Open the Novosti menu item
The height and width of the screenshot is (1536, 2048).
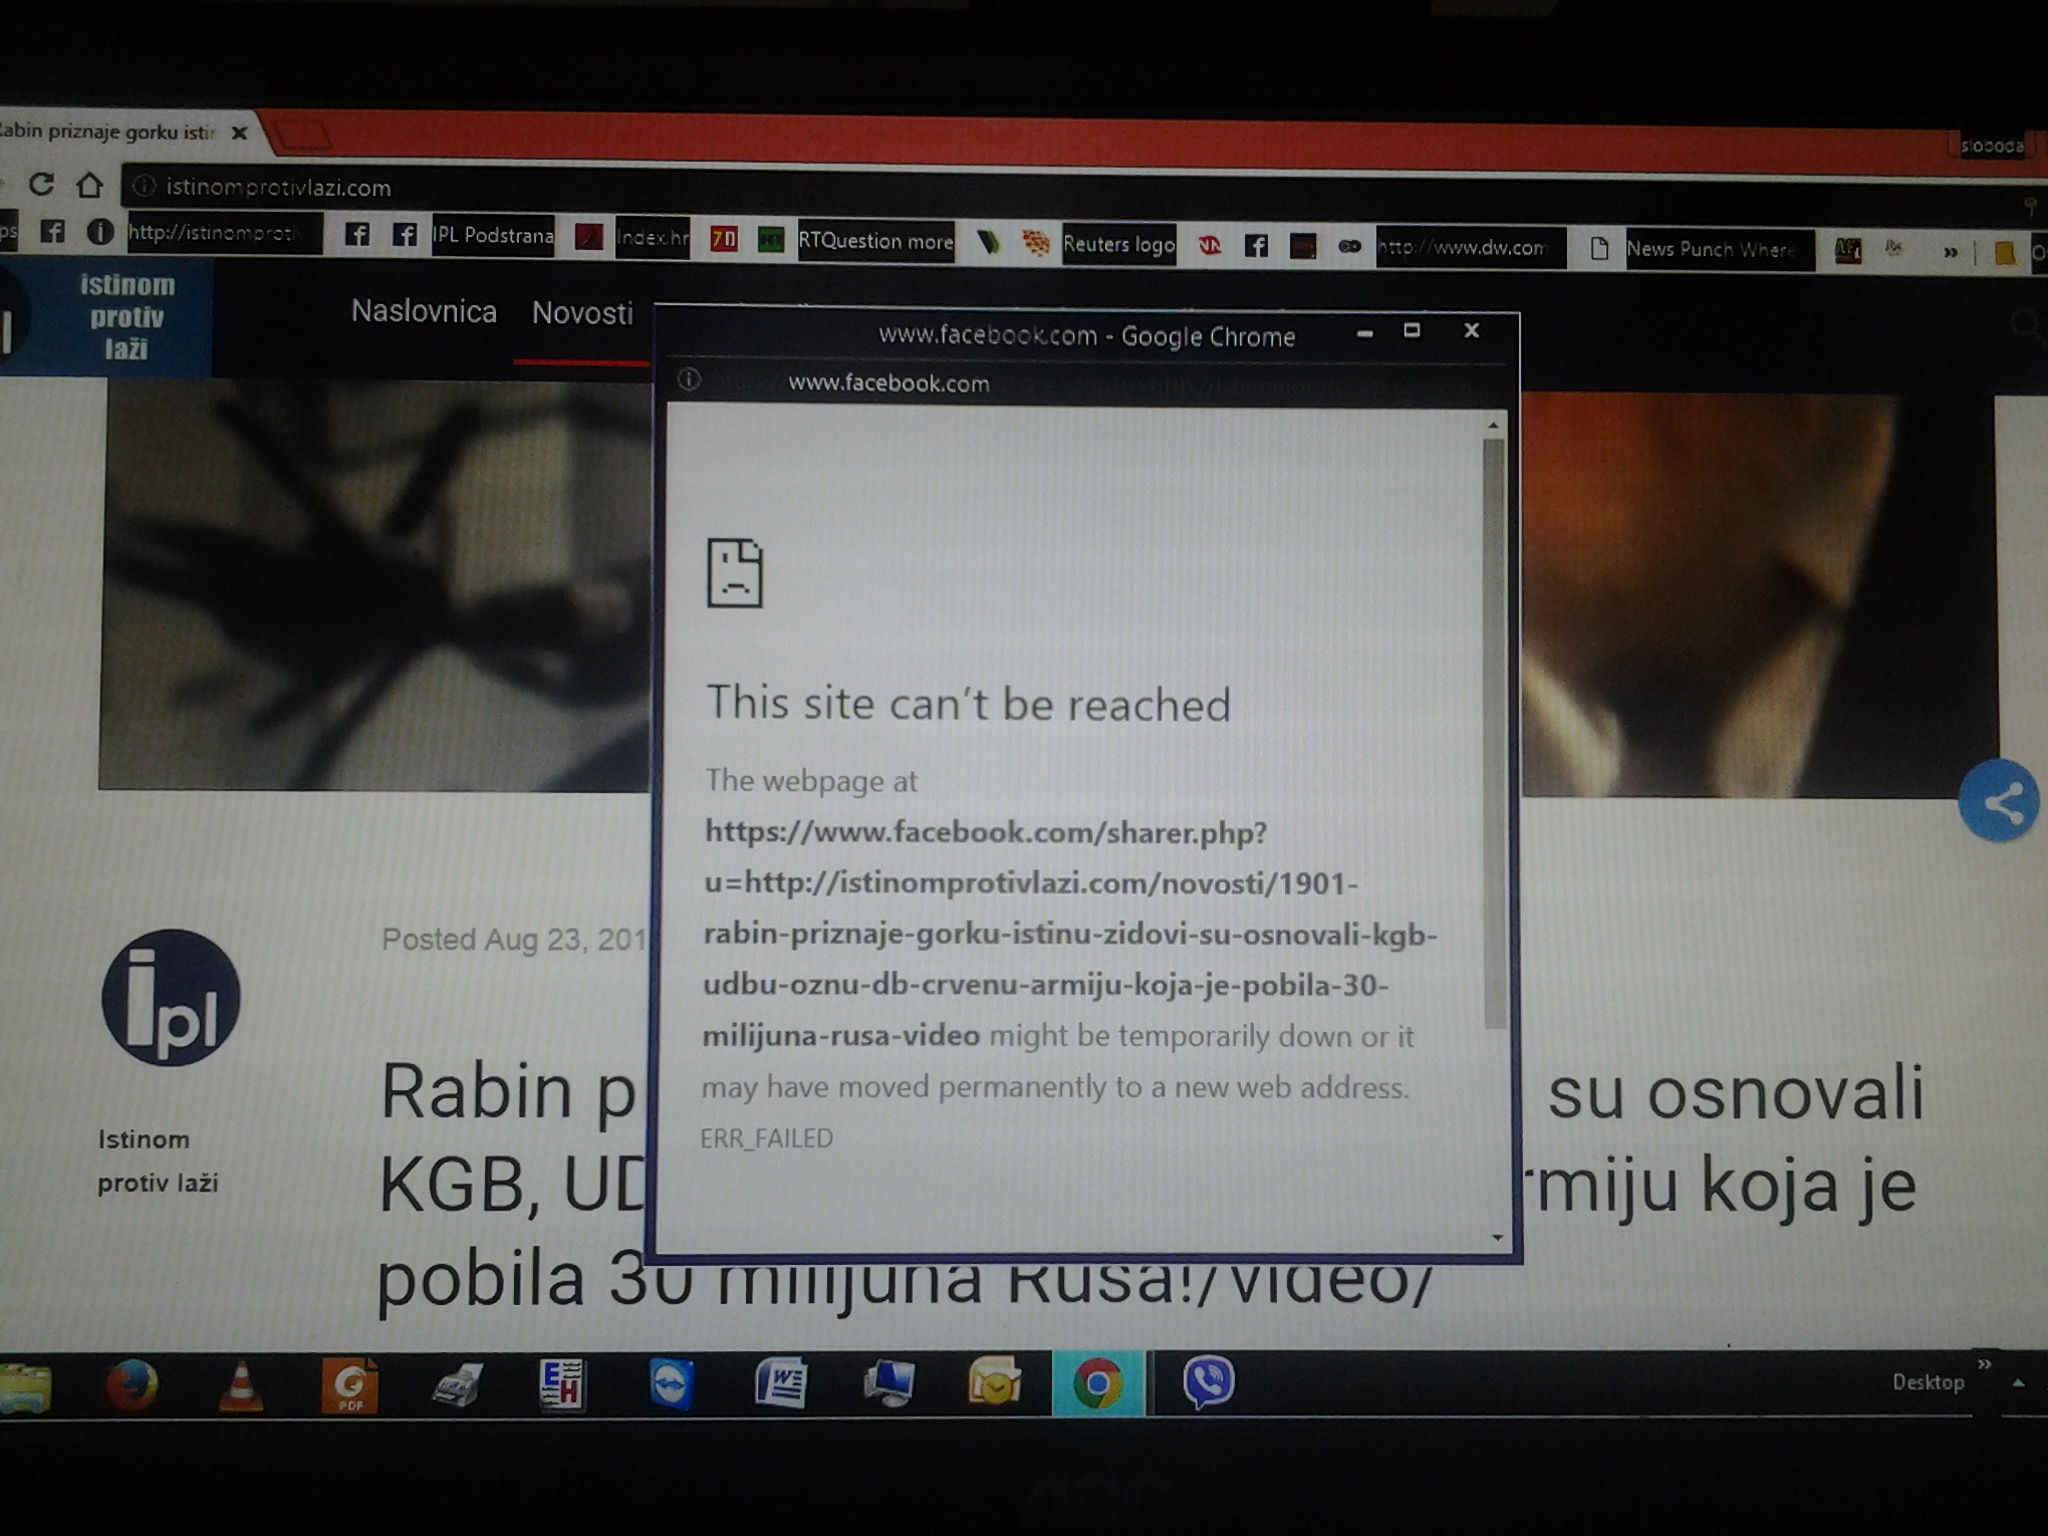[582, 313]
